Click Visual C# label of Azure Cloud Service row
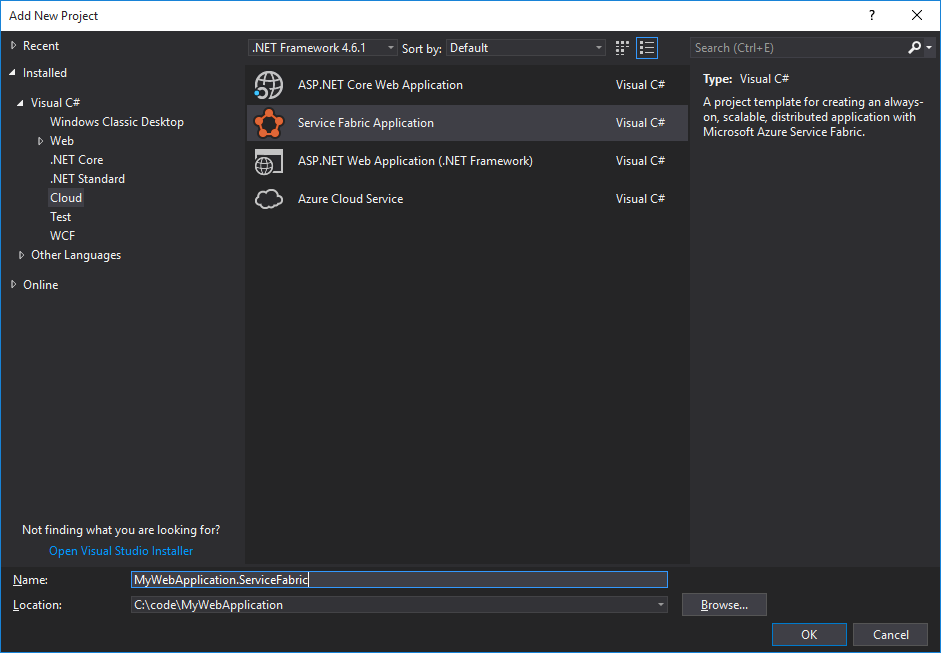Viewport: 941px width, 653px height. (x=640, y=199)
